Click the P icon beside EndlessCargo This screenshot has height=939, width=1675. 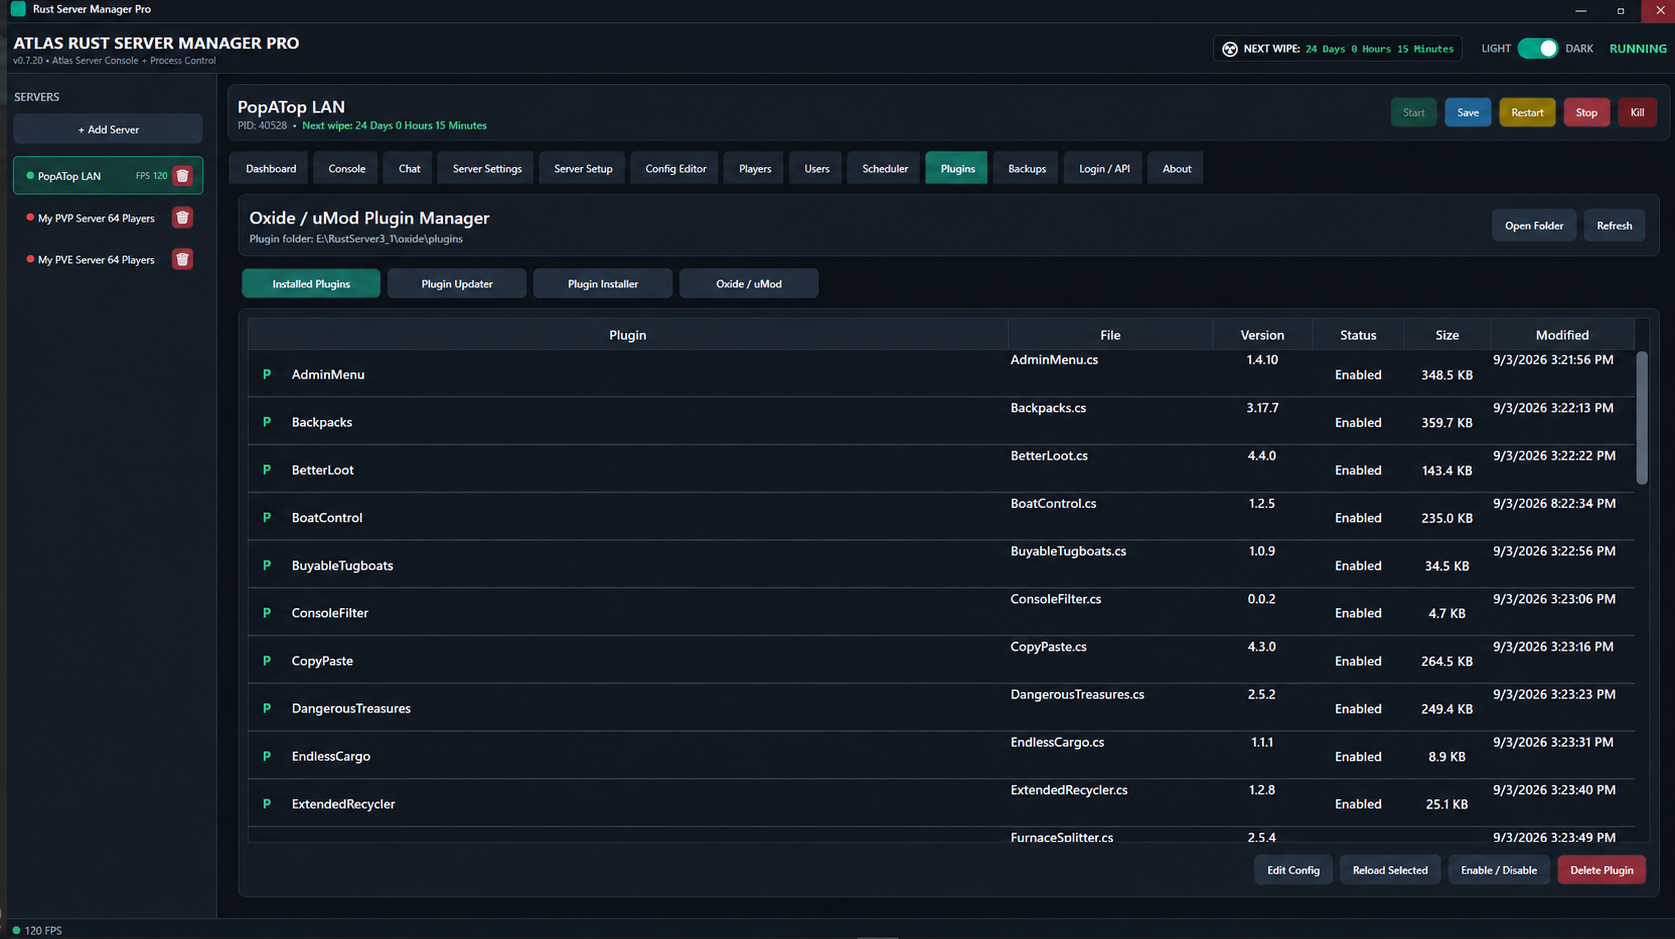click(267, 756)
